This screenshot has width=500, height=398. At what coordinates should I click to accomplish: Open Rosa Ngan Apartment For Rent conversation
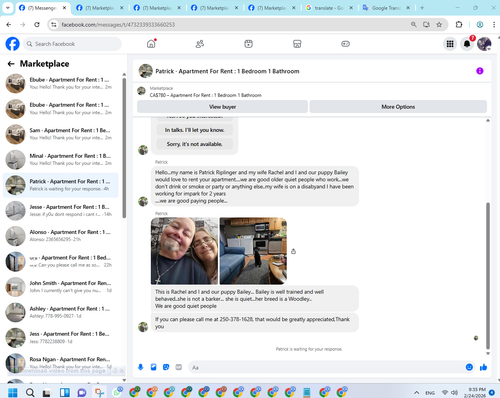[x=61, y=363]
